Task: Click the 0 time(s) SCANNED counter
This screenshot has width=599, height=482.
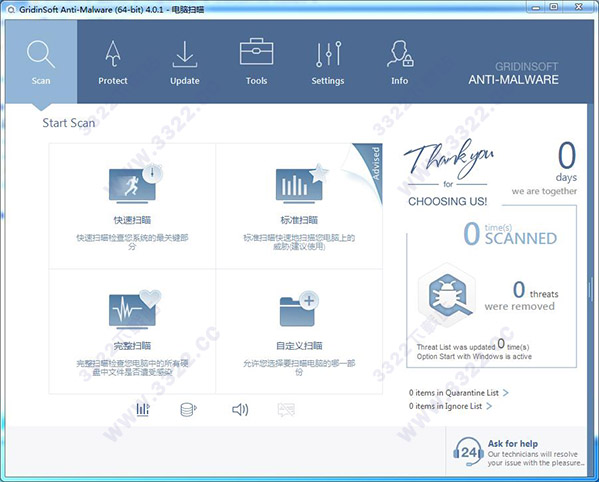Action: (510, 234)
